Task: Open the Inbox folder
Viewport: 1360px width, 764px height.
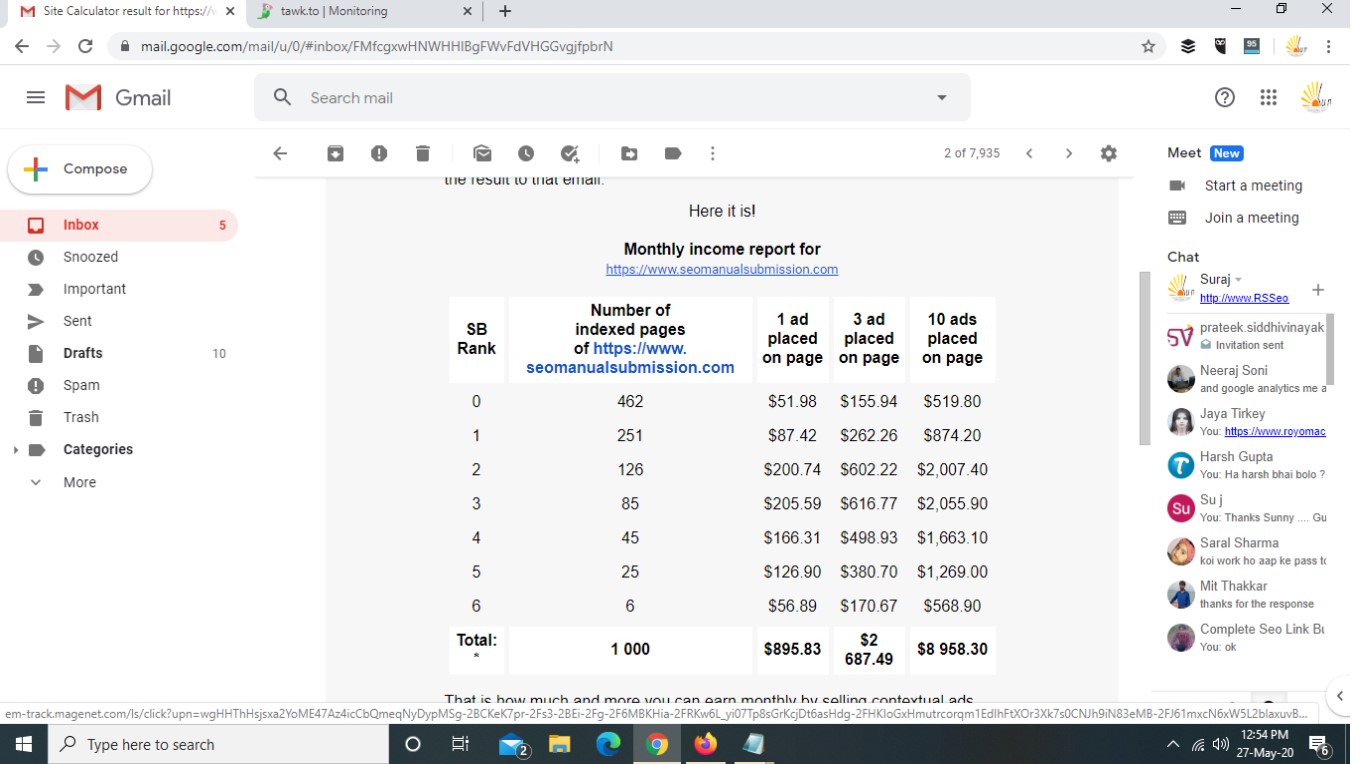Action: click(x=119, y=225)
